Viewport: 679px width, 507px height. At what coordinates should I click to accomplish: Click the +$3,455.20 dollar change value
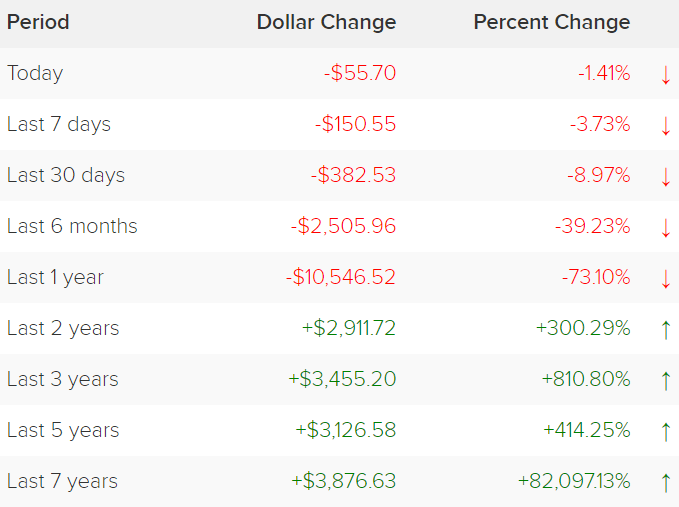342,379
